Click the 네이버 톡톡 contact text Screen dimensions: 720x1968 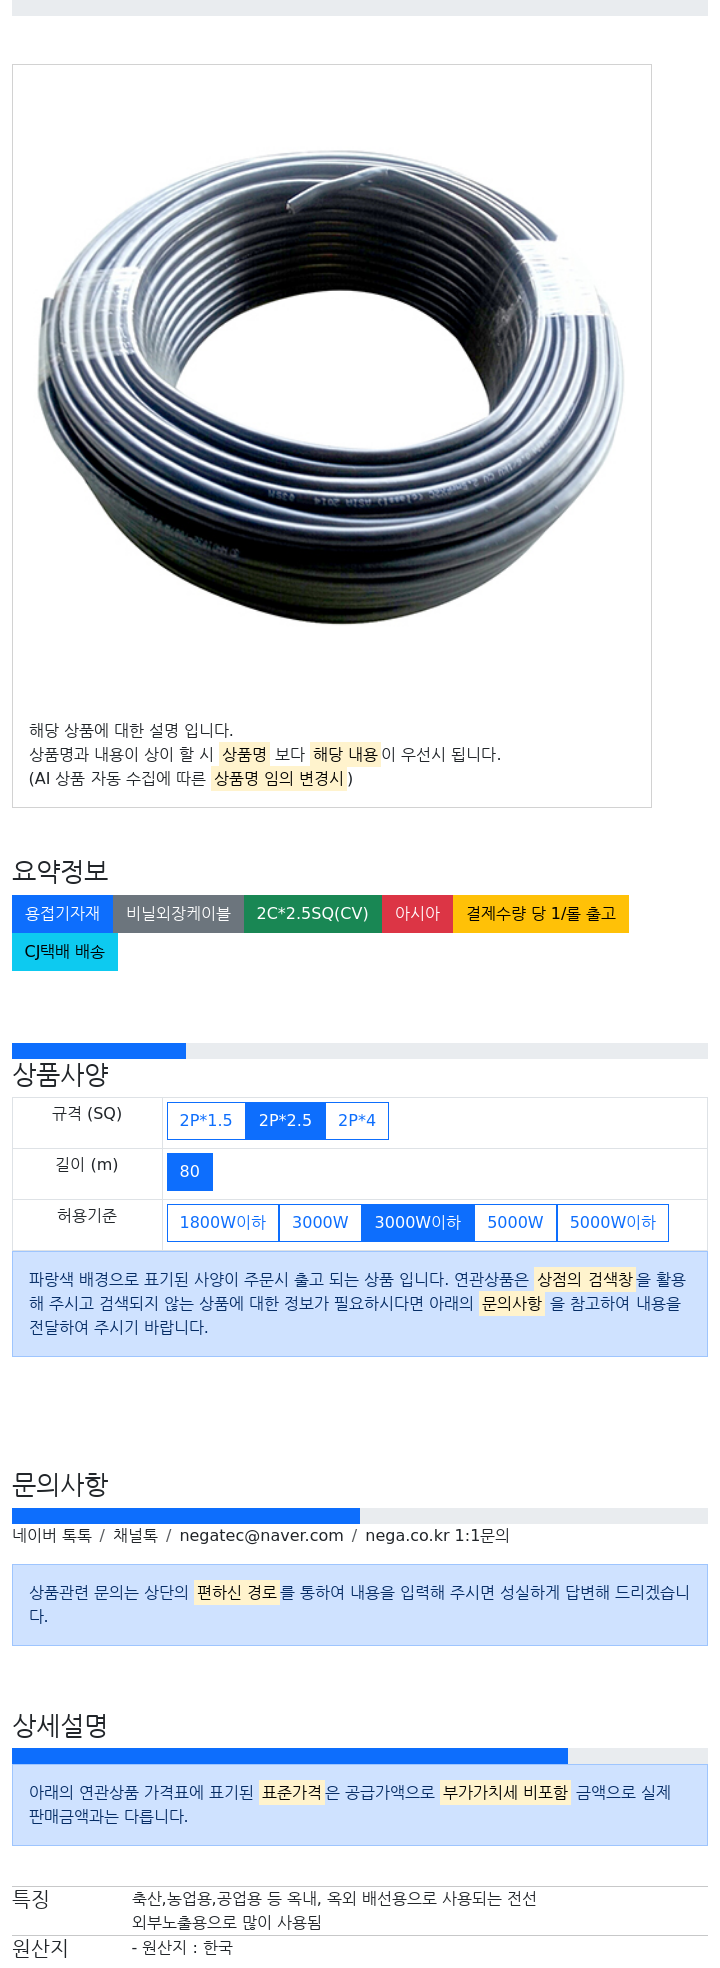52,1536
